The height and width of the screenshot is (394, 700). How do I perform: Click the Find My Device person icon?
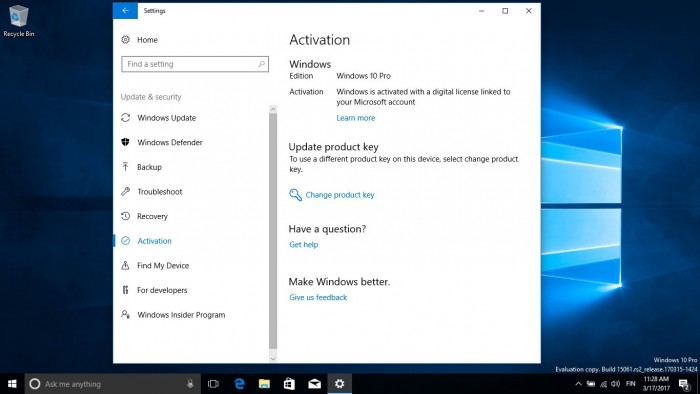pos(125,265)
